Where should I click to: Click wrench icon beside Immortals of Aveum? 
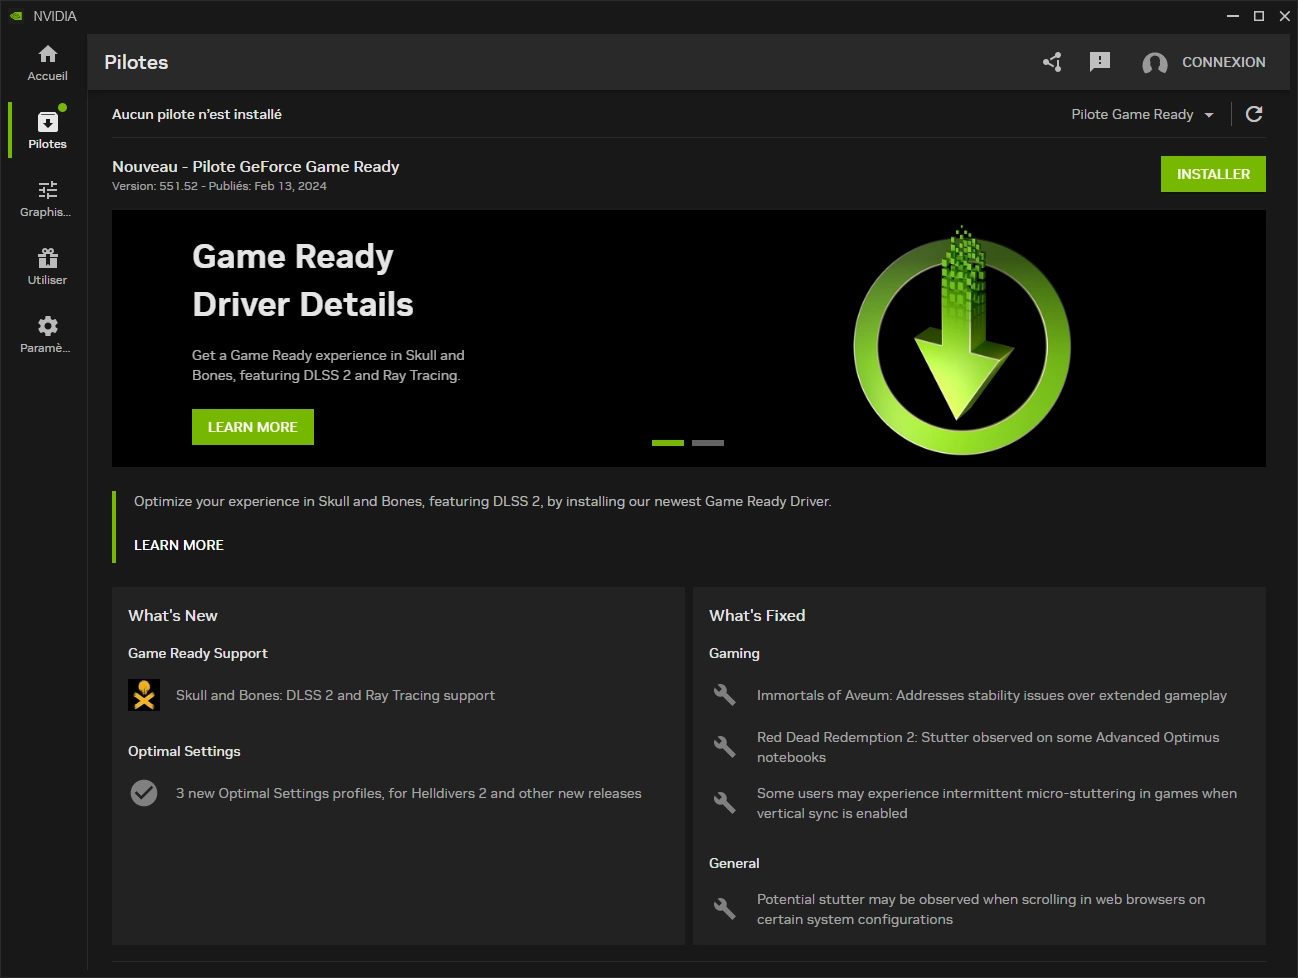(725, 695)
